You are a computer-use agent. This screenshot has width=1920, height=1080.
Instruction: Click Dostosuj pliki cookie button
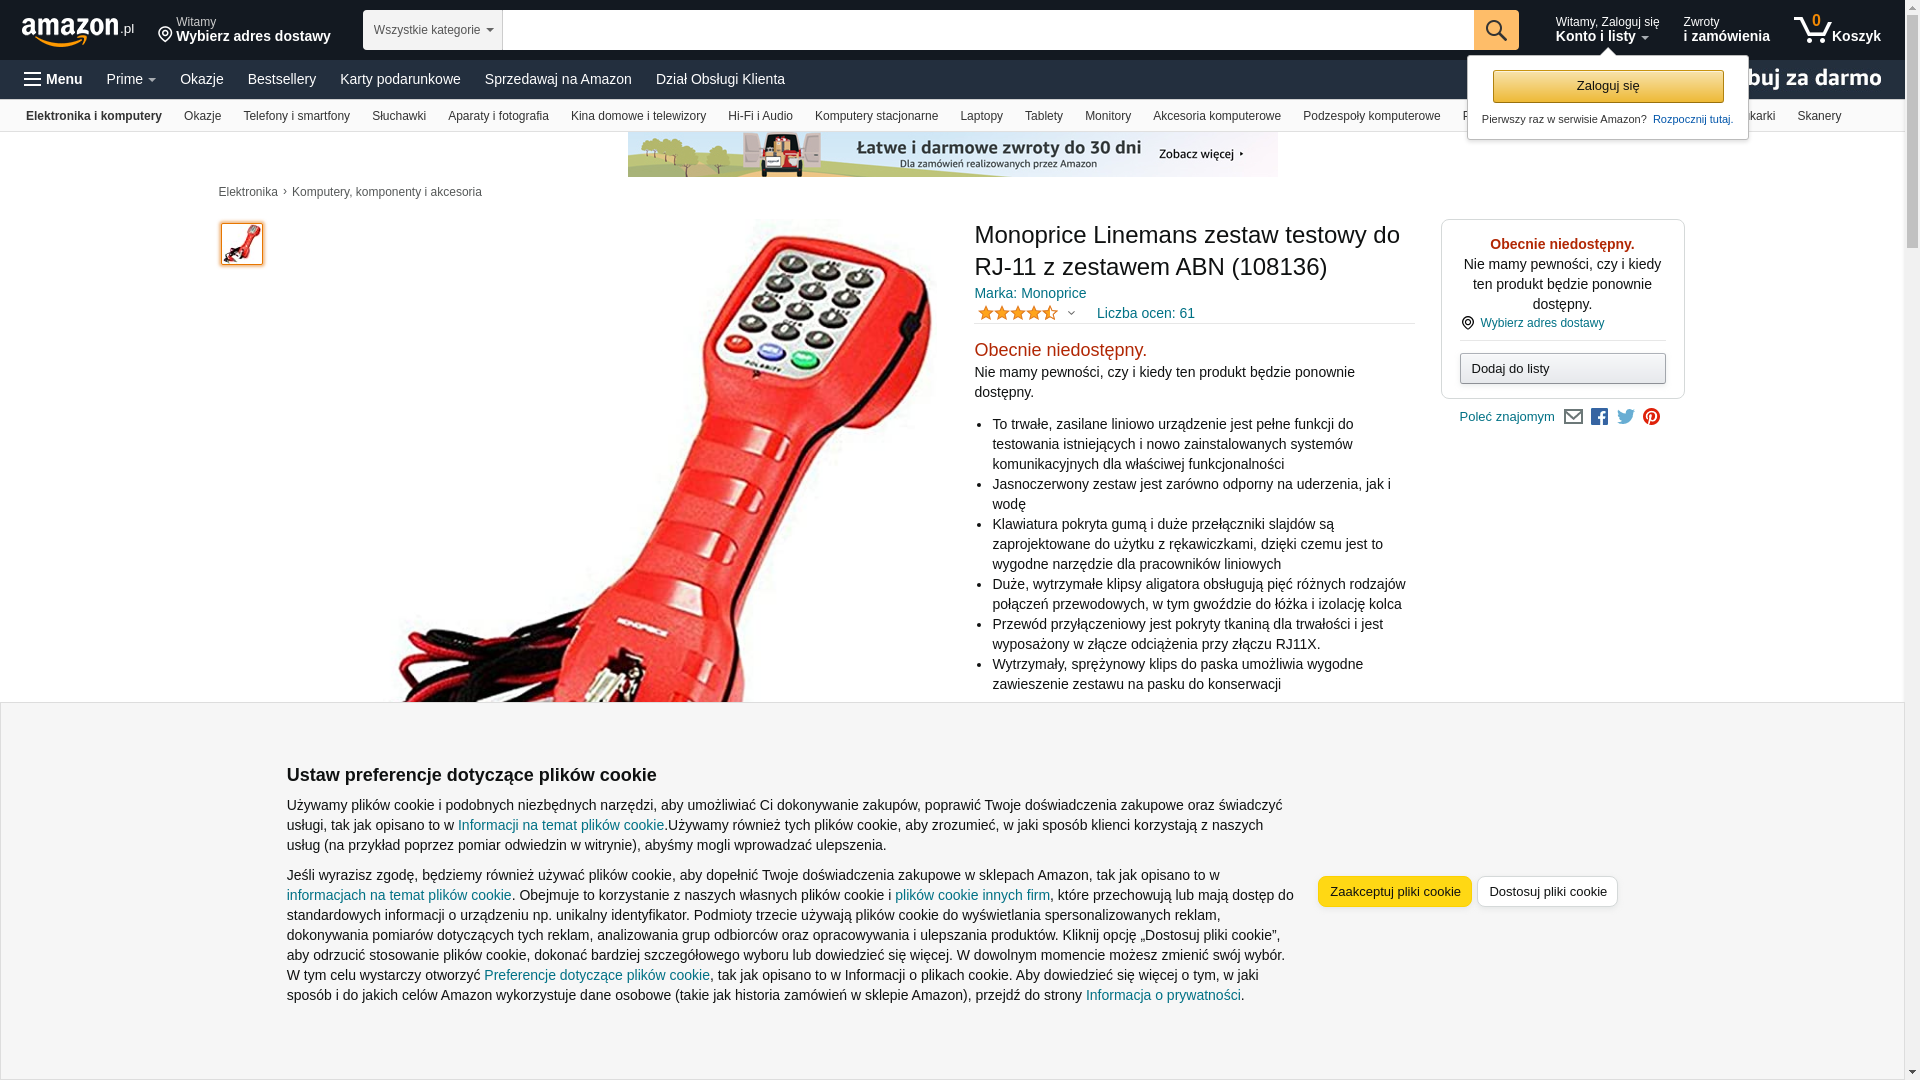tap(1547, 892)
